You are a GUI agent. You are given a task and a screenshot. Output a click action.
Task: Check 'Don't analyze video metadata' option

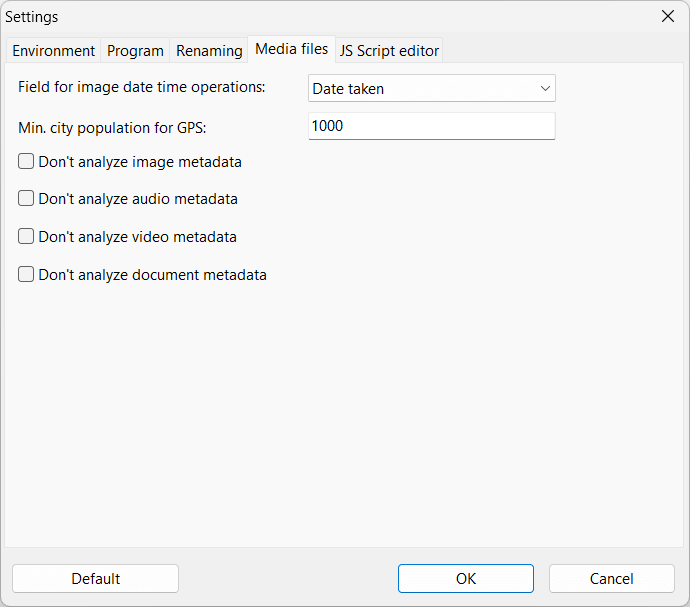tap(27, 237)
